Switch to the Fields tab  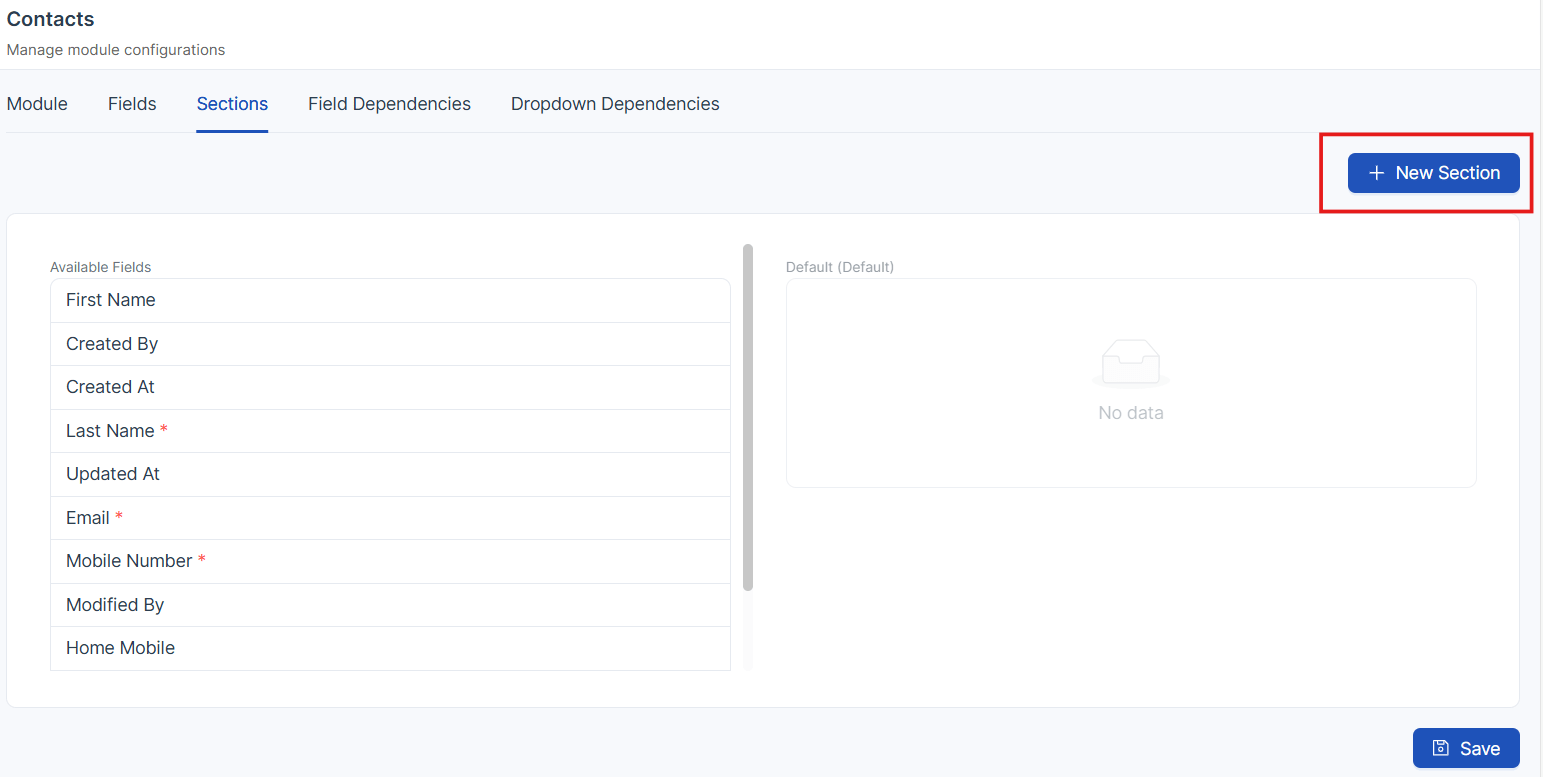coord(132,104)
